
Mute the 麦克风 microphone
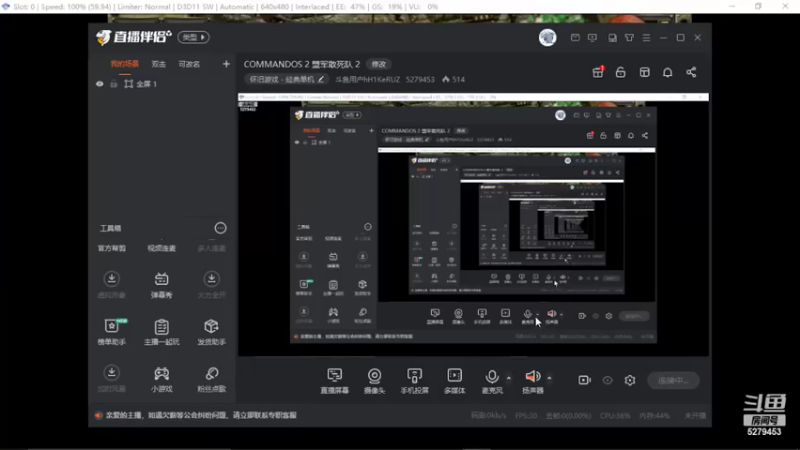tap(492, 381)
